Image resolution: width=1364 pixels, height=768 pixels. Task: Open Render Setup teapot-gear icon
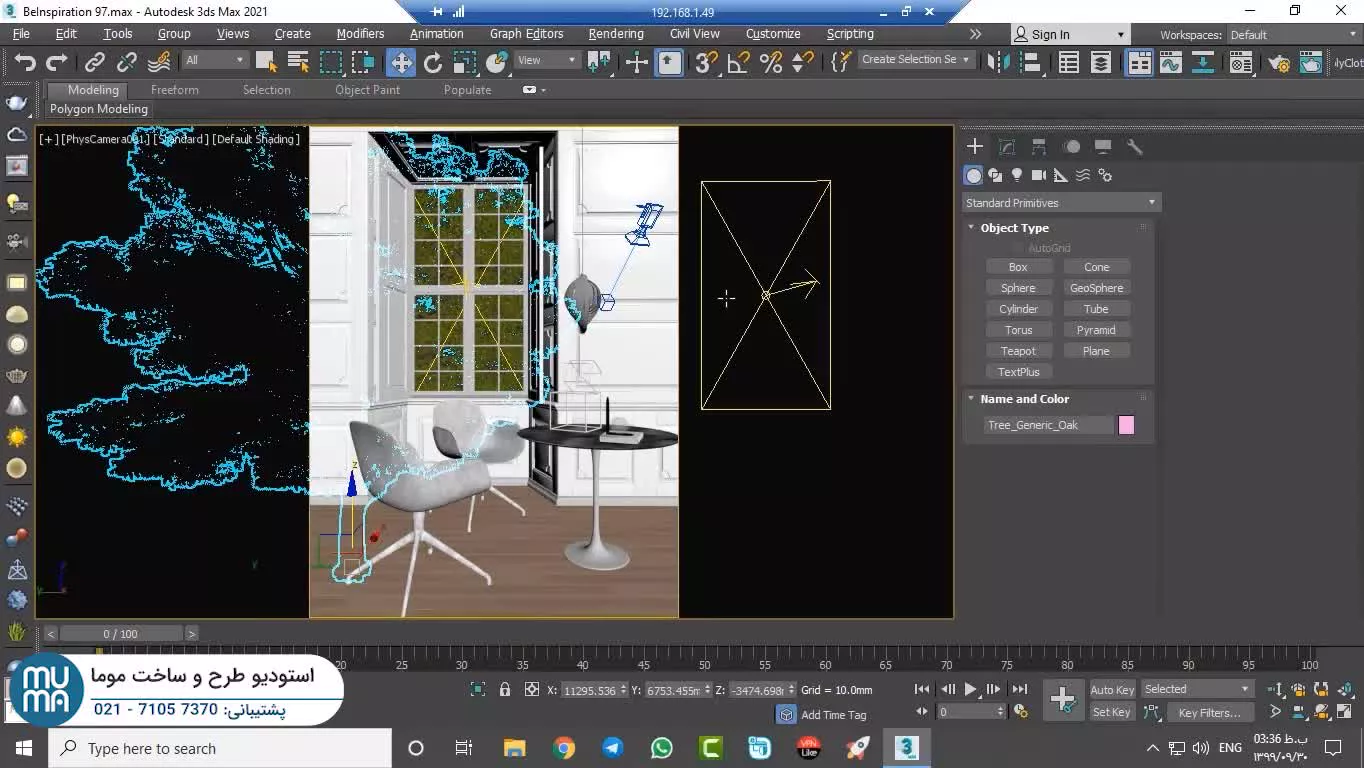(1279, 62)
